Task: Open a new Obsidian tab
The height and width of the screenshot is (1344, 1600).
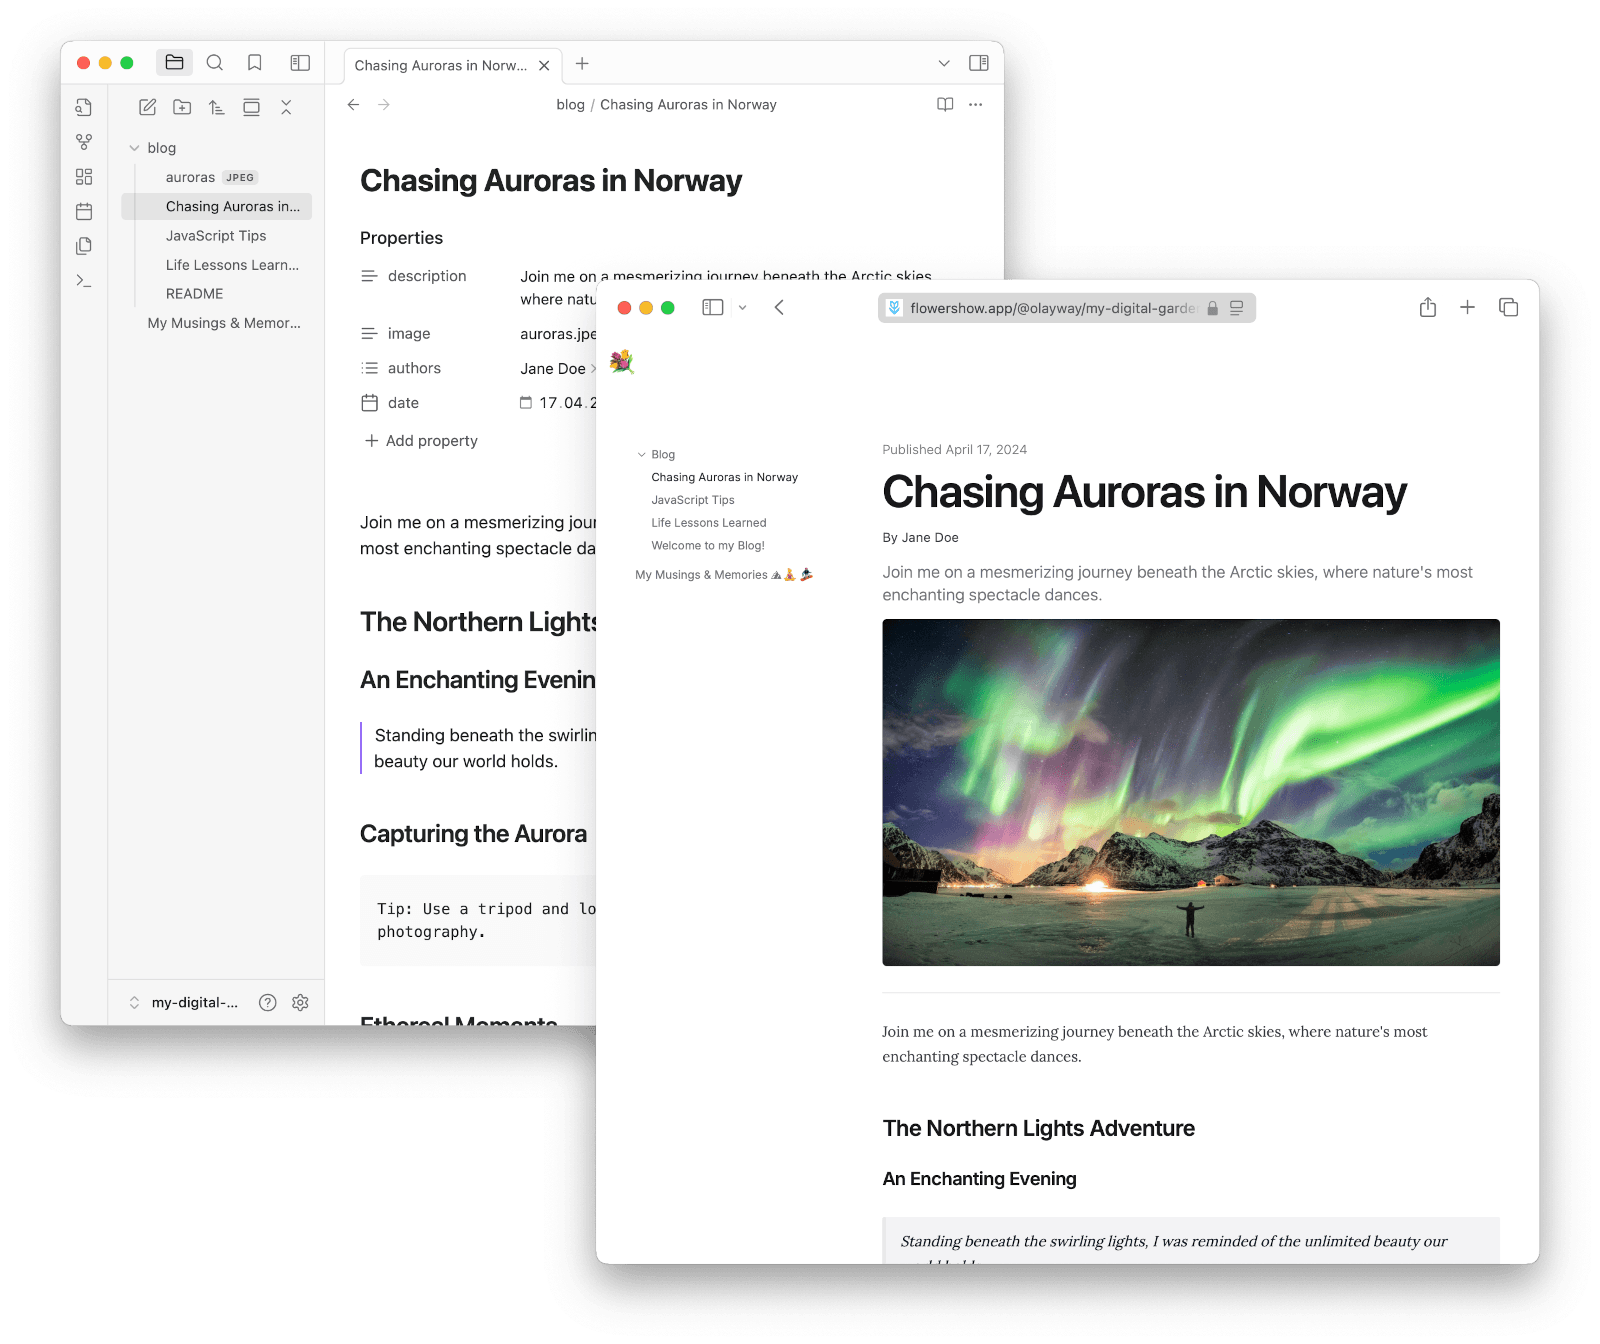Action: click(582, 64)
